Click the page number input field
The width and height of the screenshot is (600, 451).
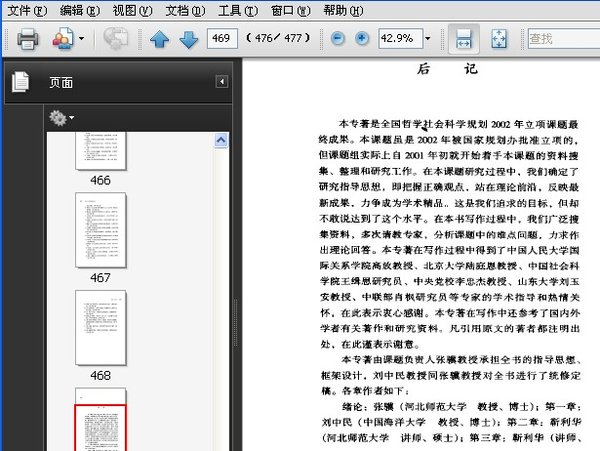coord(221,39)
